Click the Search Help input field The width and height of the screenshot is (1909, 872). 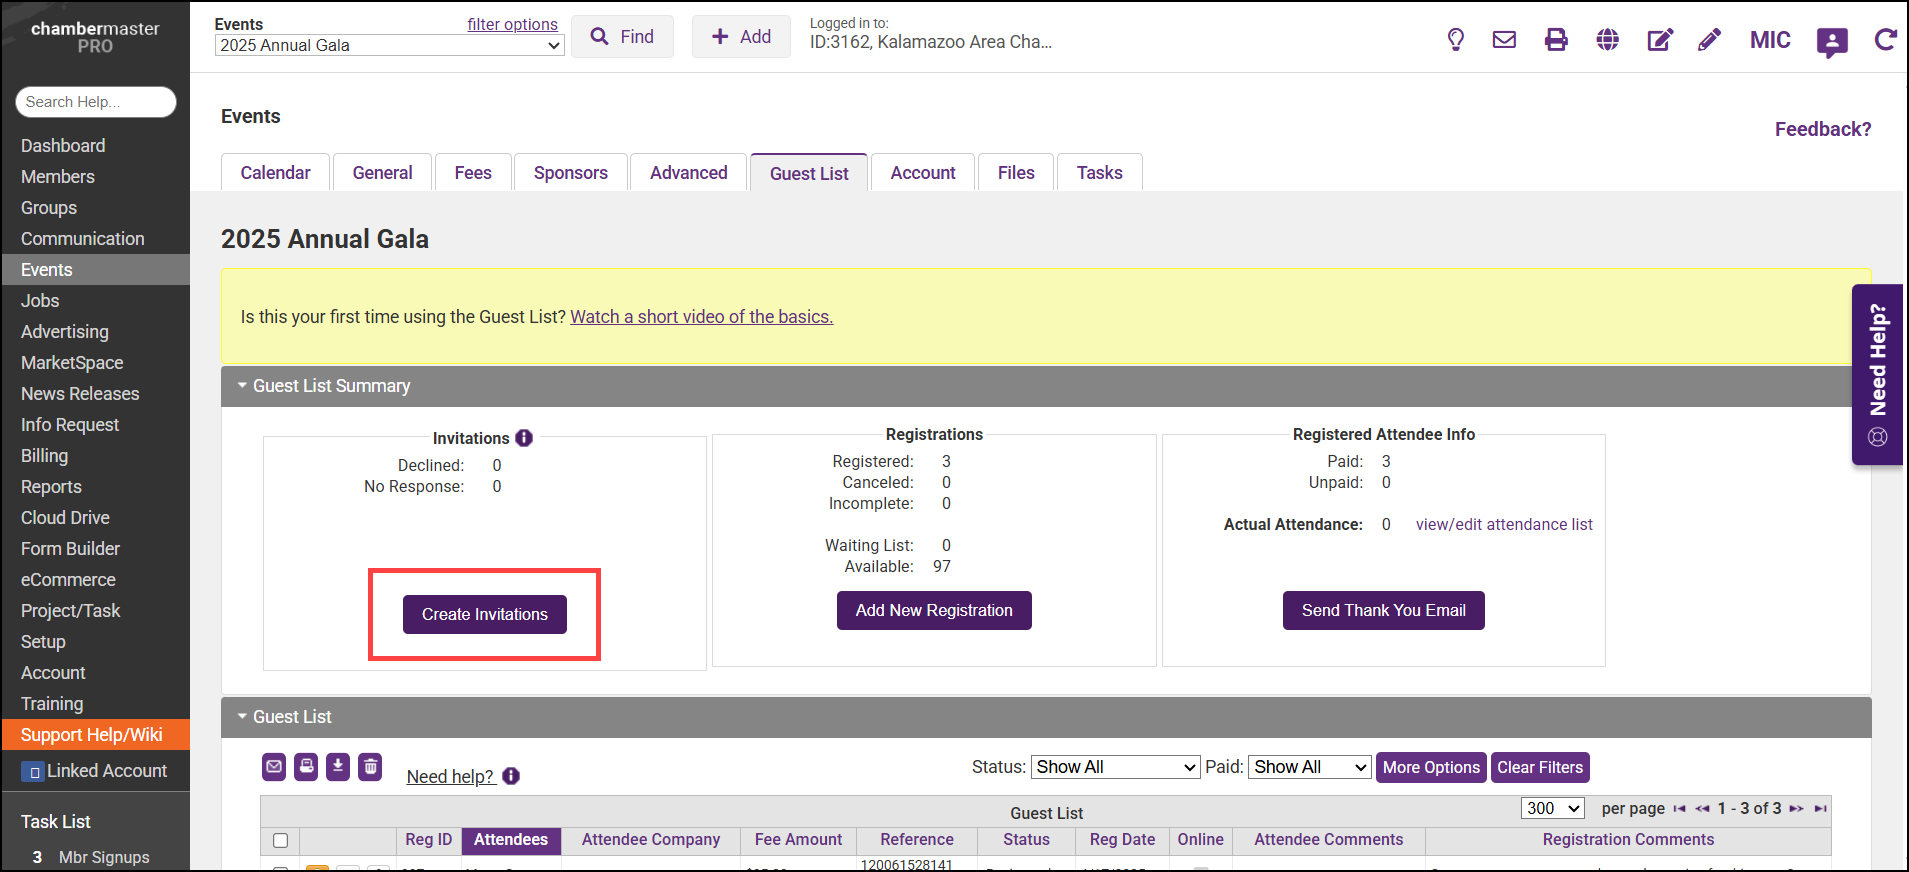pyautogui.click(x=96, y=102)
